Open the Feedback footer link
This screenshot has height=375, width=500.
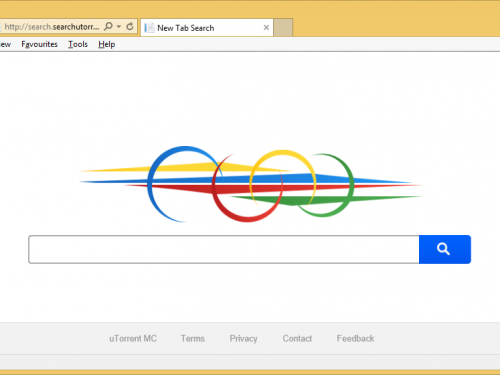tap(355, 339)
